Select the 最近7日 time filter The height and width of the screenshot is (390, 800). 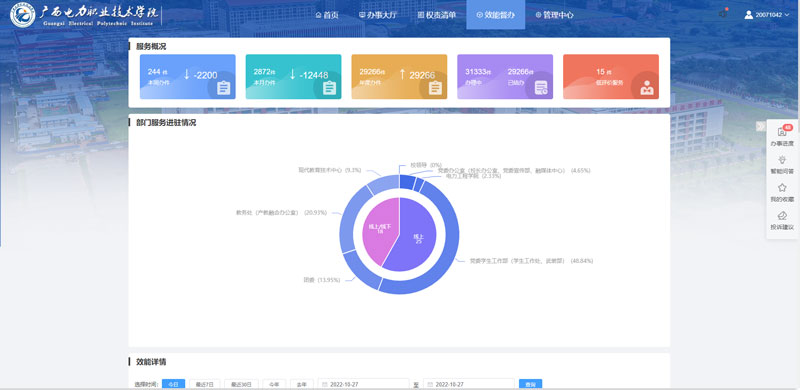click(x=205, y=384)
